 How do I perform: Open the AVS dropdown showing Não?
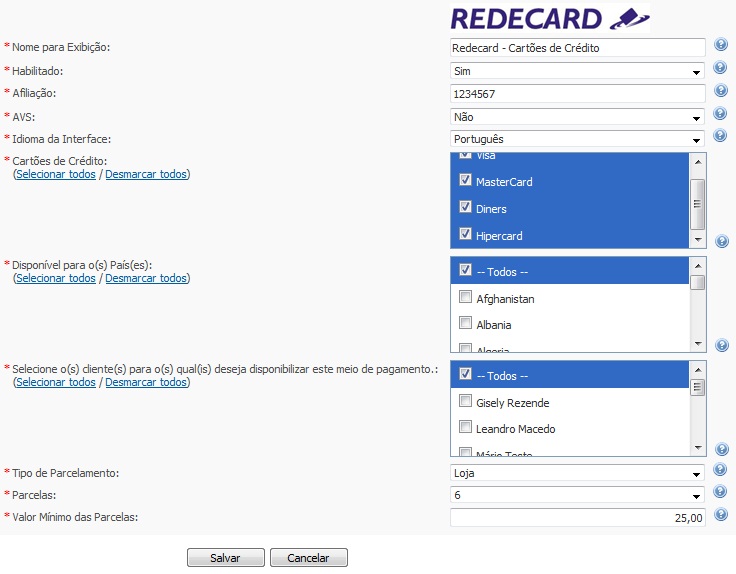(577, 117)
